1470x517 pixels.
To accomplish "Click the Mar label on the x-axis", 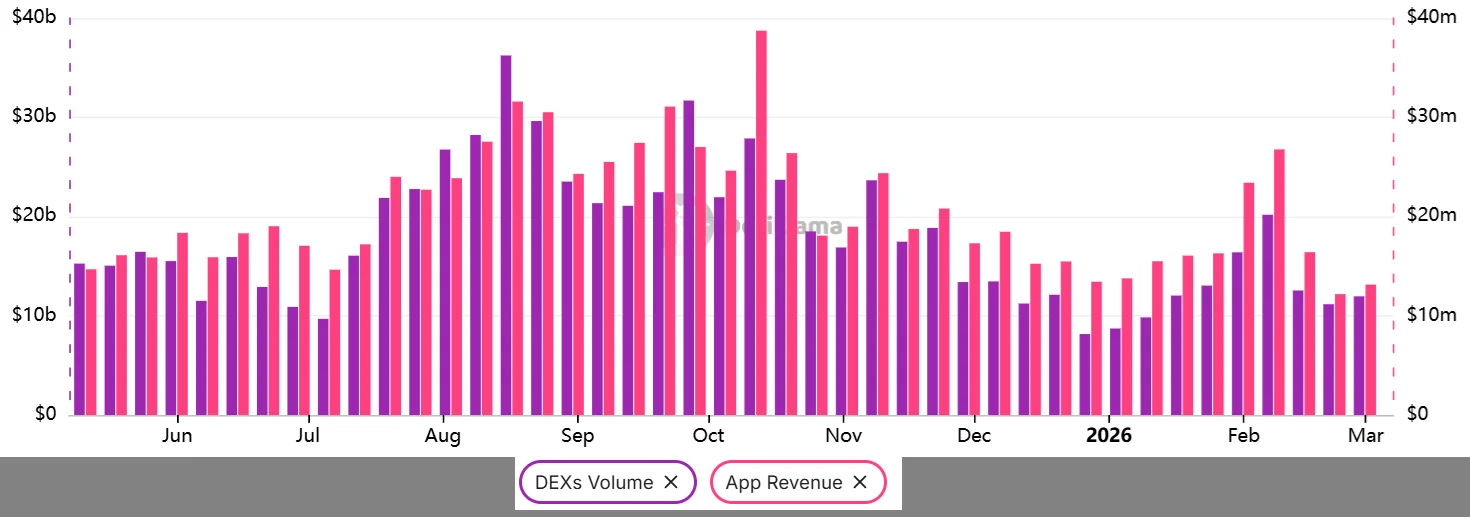I will pyautogui.click(x=1366, y=436).
